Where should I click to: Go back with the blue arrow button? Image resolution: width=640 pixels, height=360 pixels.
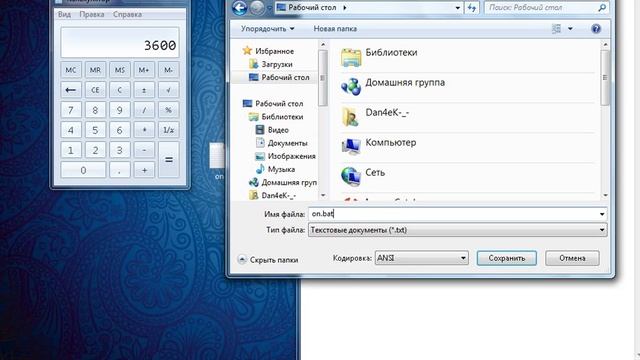pyautogui.click(x=239, y=8)
